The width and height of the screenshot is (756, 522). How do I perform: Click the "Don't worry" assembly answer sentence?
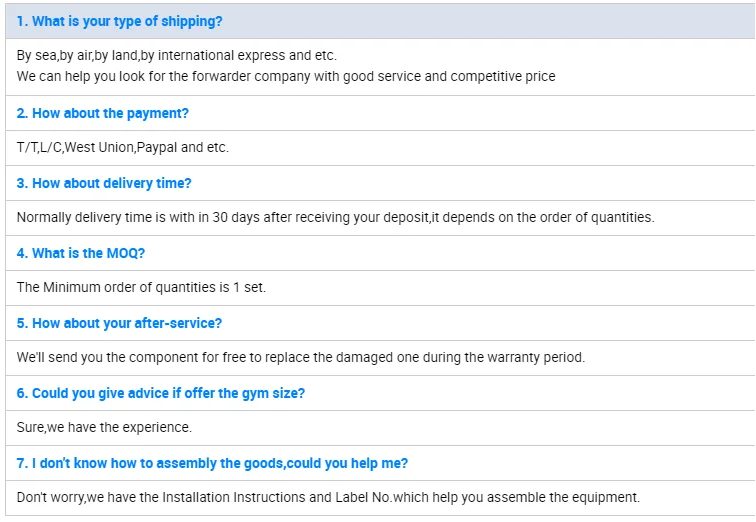click(328, 497)
